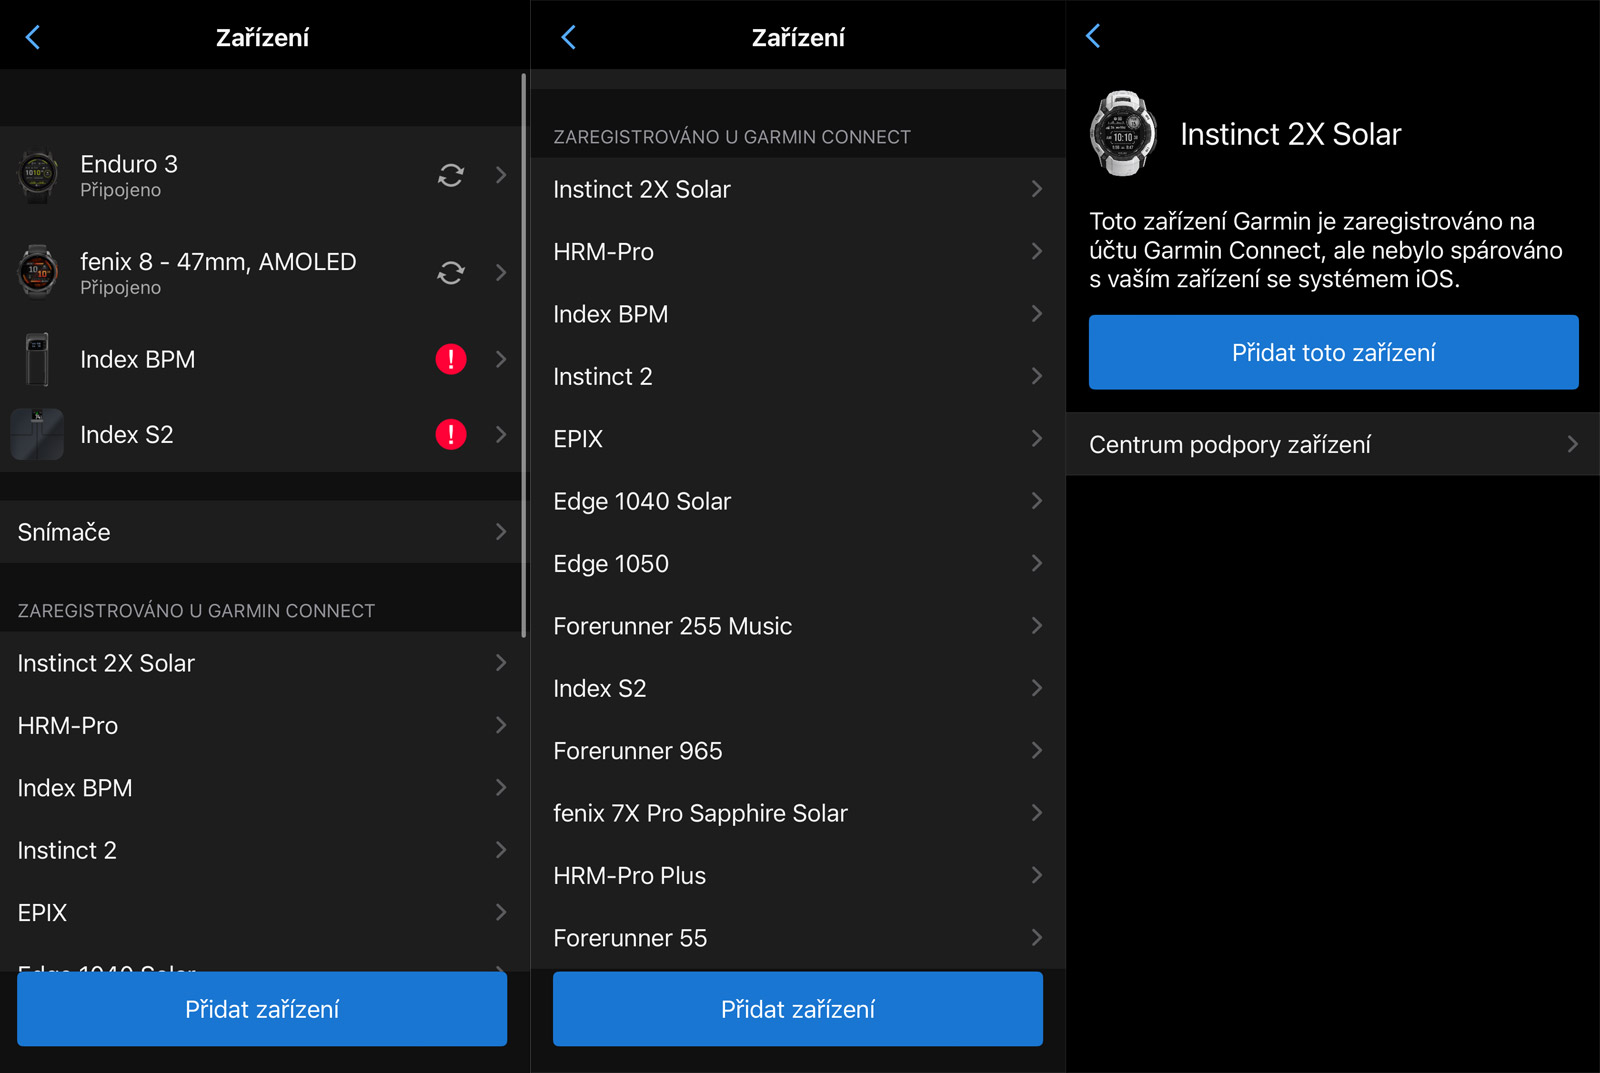Viewport: 1600px width, 1073px height.
Task: Open fenix 8 - 47mm, AMOLED settings
Action: click(x=261, y=273)
